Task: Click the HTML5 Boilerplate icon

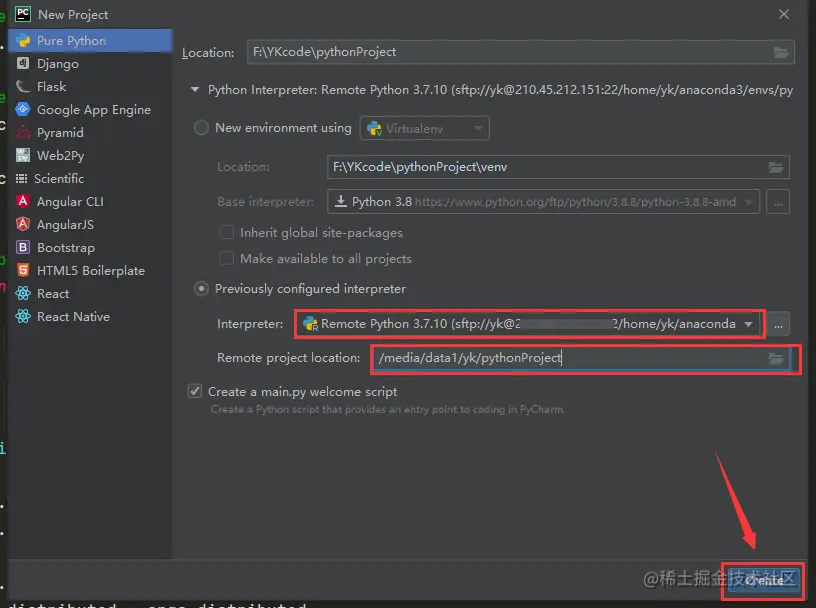Action: click(23, 270)
